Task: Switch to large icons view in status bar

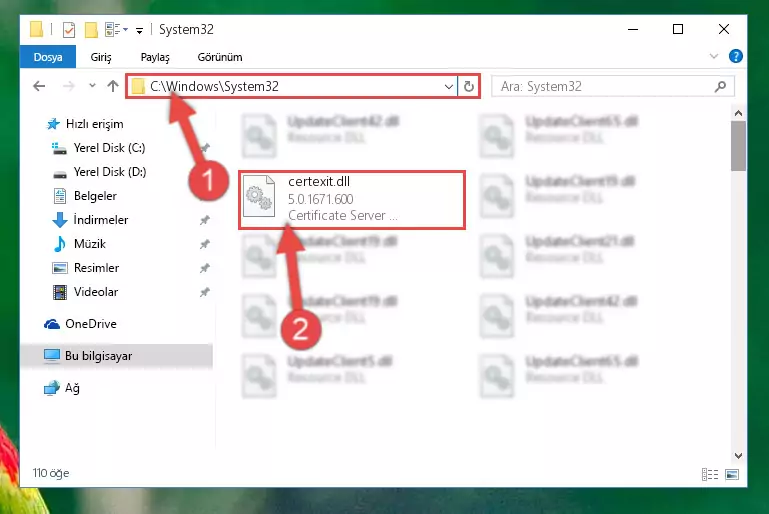Action: click(732, 474)
